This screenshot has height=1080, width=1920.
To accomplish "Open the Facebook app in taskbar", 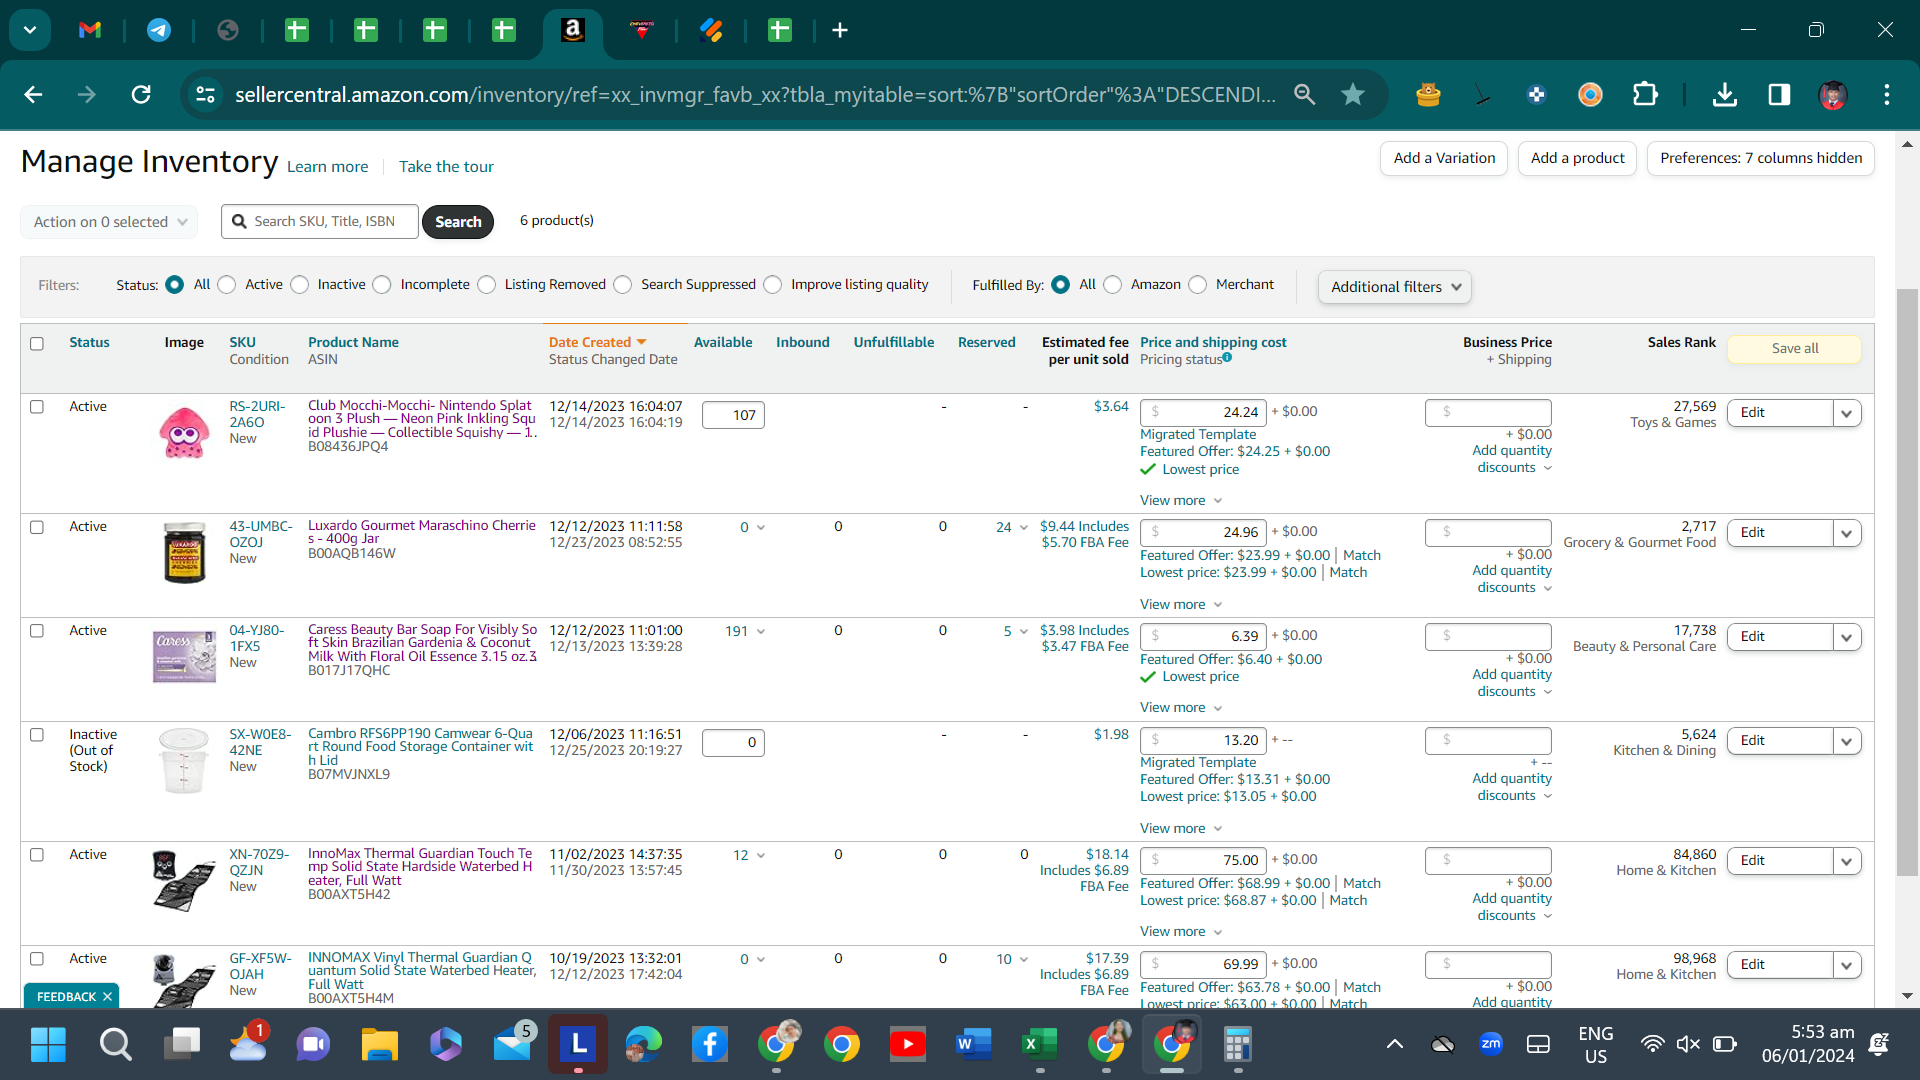I will 709,1045.
